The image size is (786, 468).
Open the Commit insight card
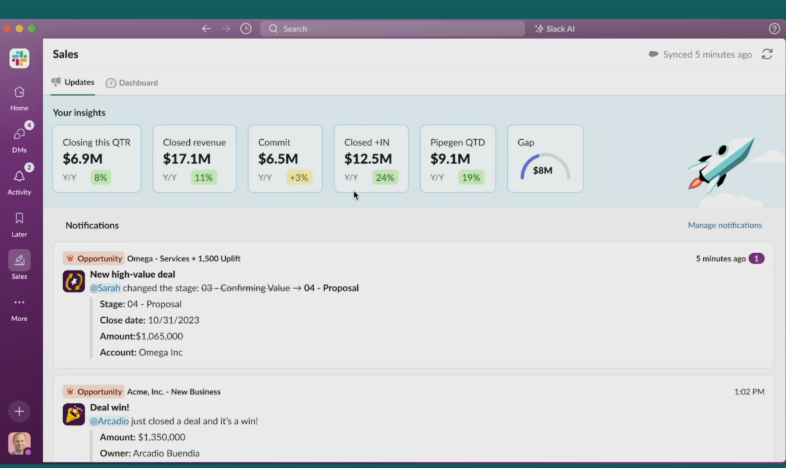point(285,158)
